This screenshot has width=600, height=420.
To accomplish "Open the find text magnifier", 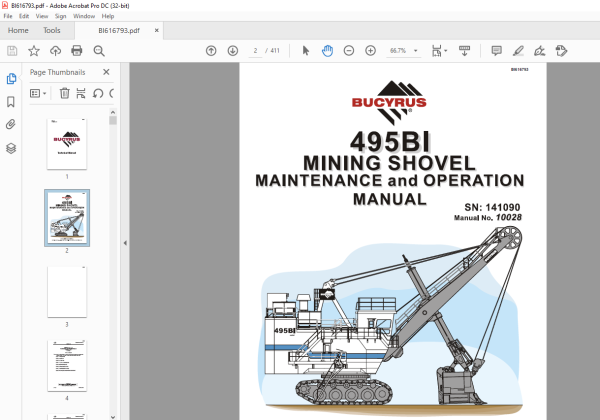I will pos(99,51).
